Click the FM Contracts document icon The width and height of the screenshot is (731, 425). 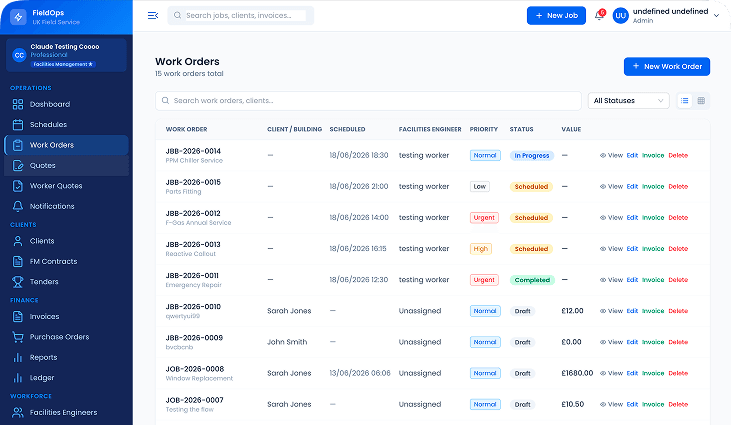point(18,261)
